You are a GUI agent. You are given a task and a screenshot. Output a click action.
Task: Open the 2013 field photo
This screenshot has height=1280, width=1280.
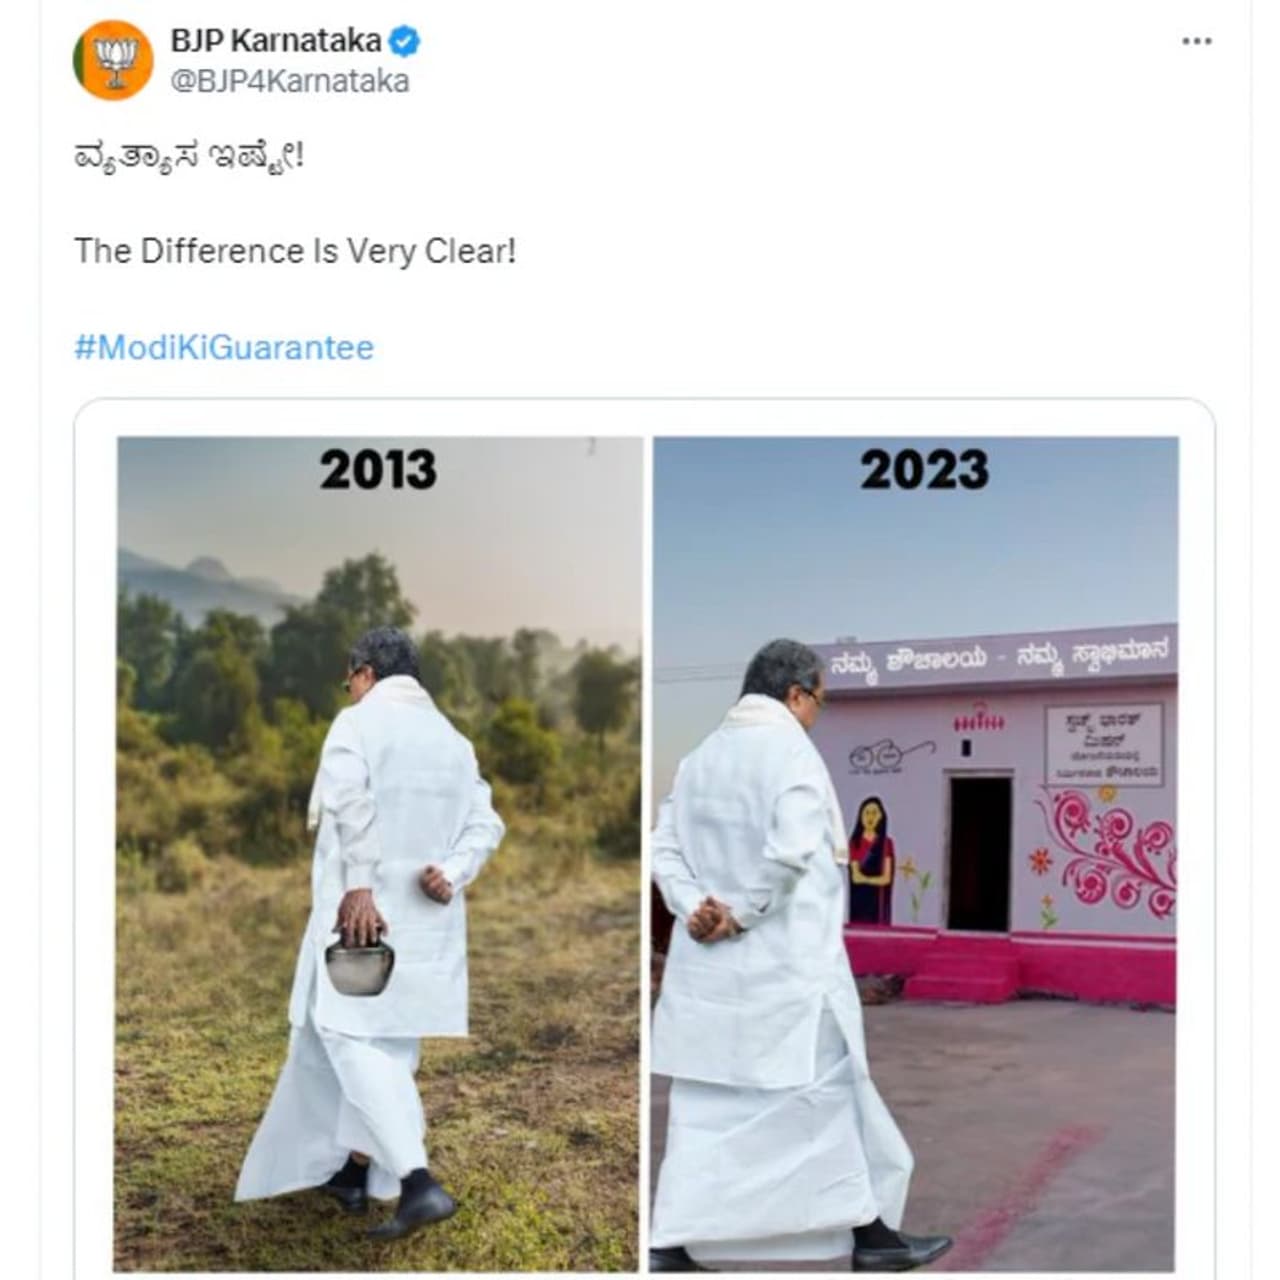379,853
